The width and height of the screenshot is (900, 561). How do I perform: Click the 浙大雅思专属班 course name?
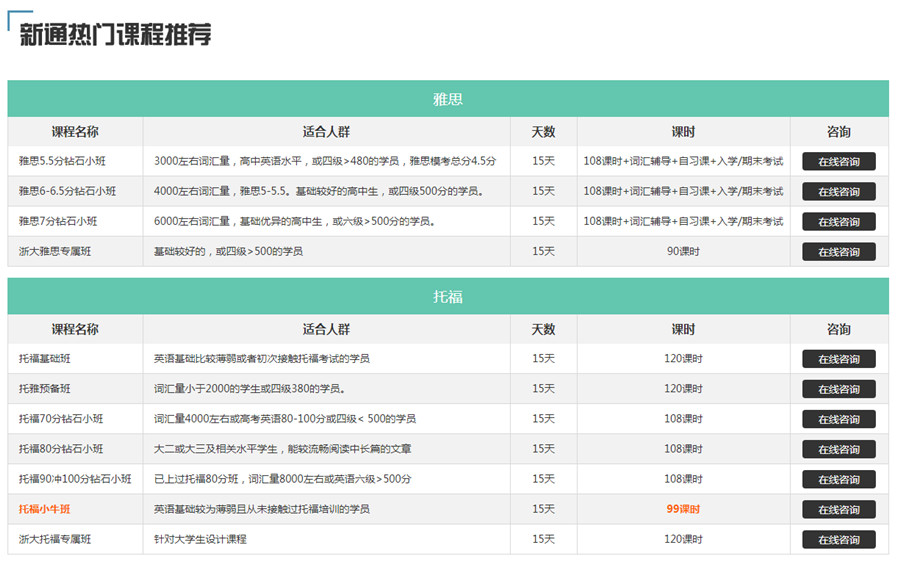[x=55, y=252]
